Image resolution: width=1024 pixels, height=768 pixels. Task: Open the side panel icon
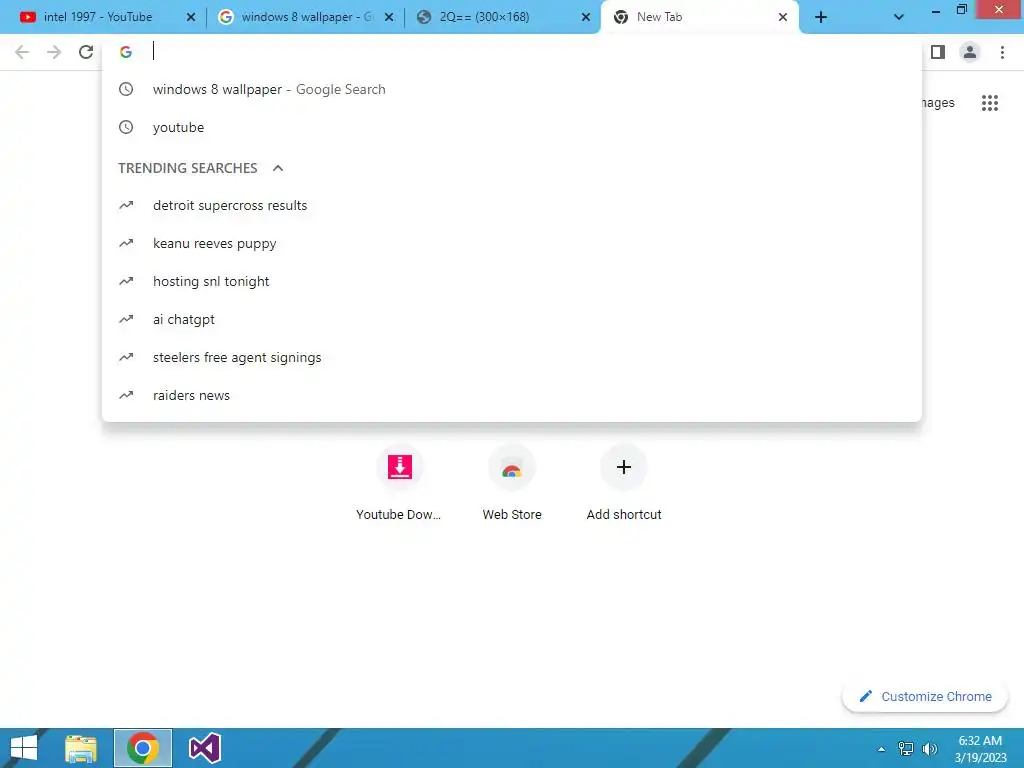tap(938, 52)
